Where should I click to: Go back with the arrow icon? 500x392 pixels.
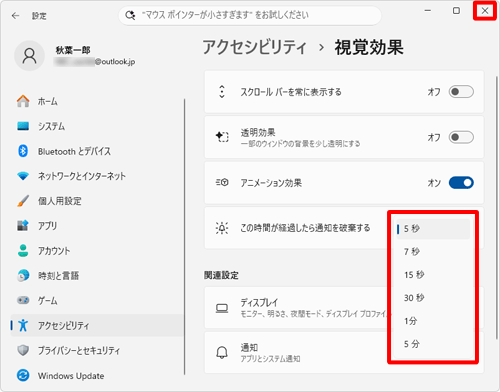15,16
